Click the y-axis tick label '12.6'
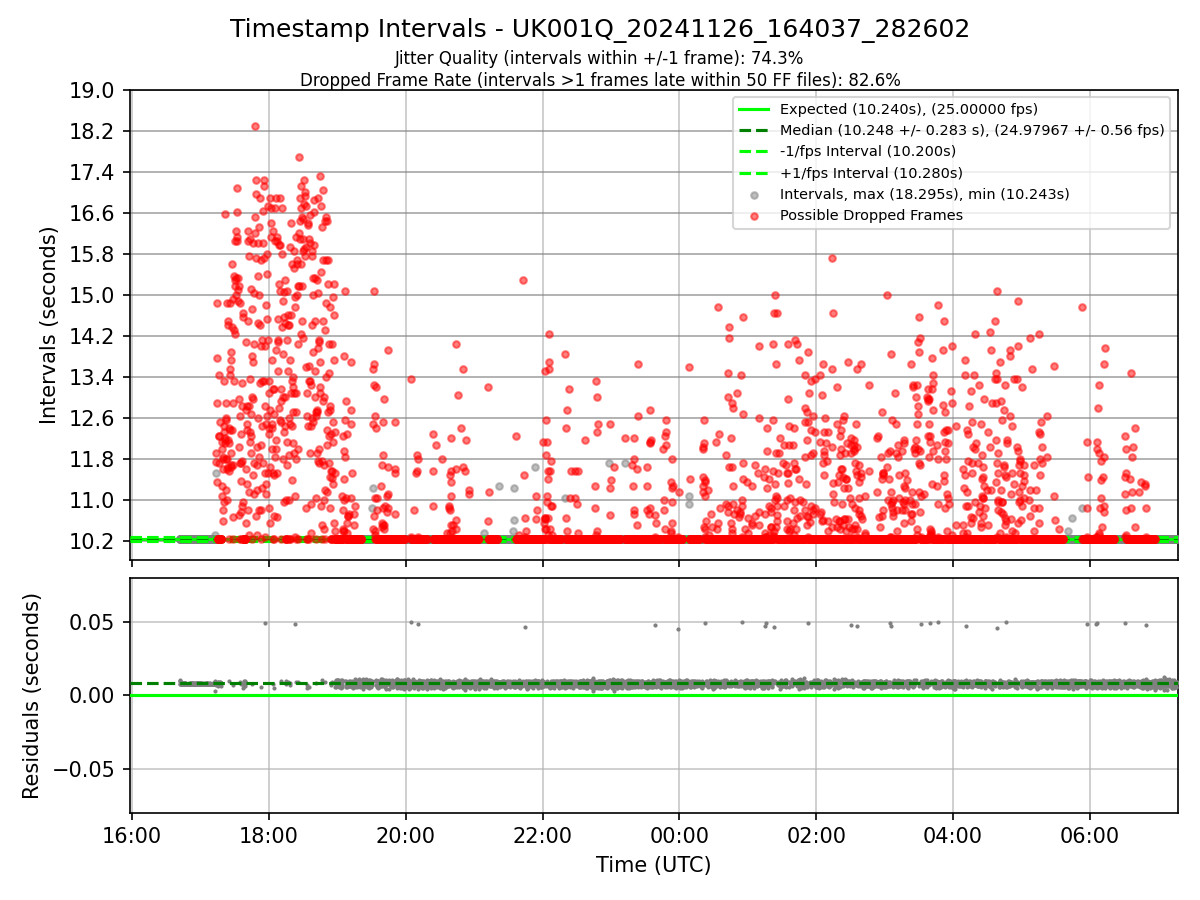Viewport: 1200px width, 900px height. pyautogui.click(x=92, y=418)
